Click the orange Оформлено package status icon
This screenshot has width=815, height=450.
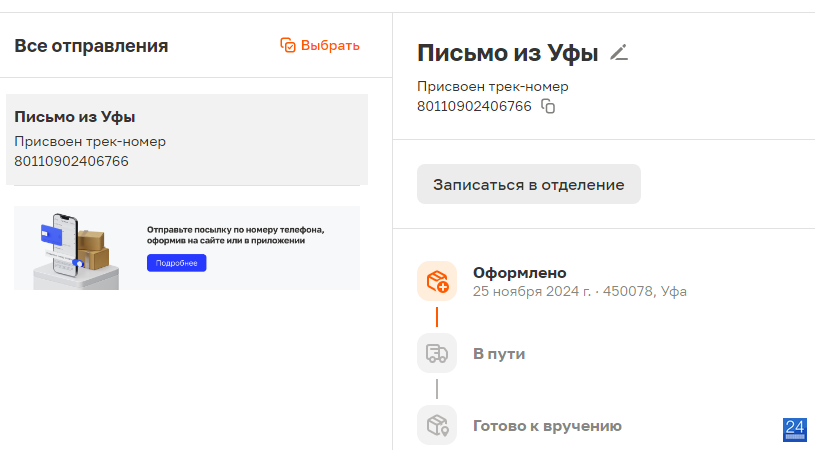pos(437,281)
